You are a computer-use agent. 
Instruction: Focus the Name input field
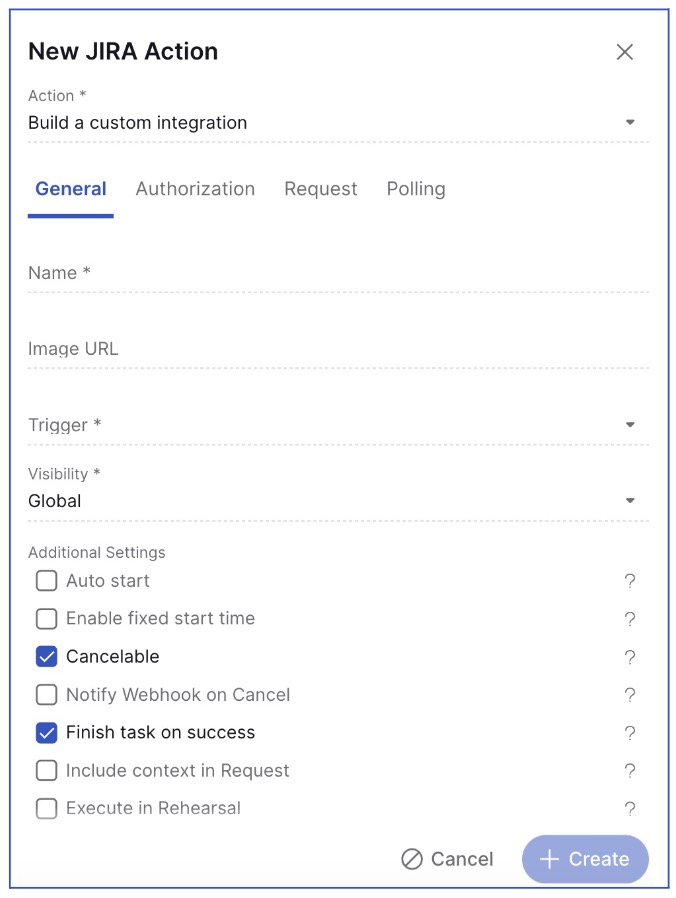tap(338, 273)
